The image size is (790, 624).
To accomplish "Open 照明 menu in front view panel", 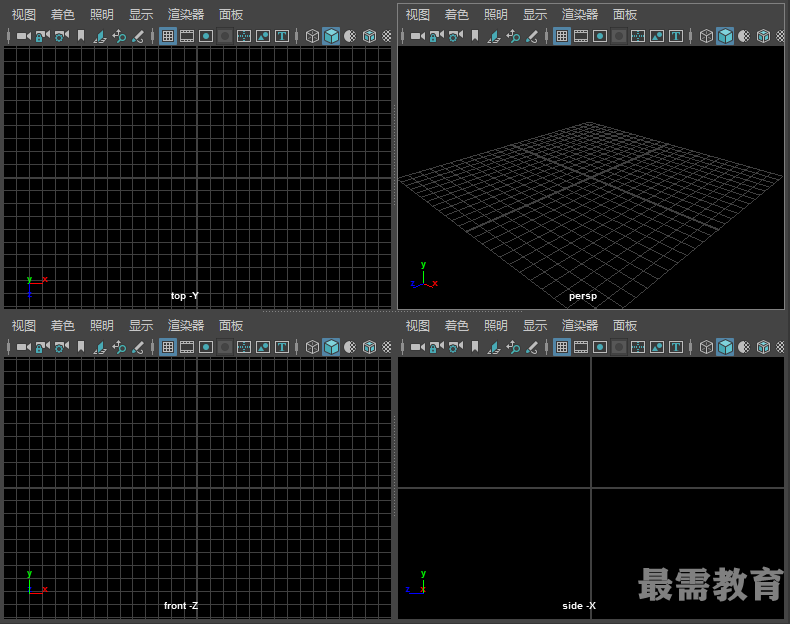I will coord(102,325).
